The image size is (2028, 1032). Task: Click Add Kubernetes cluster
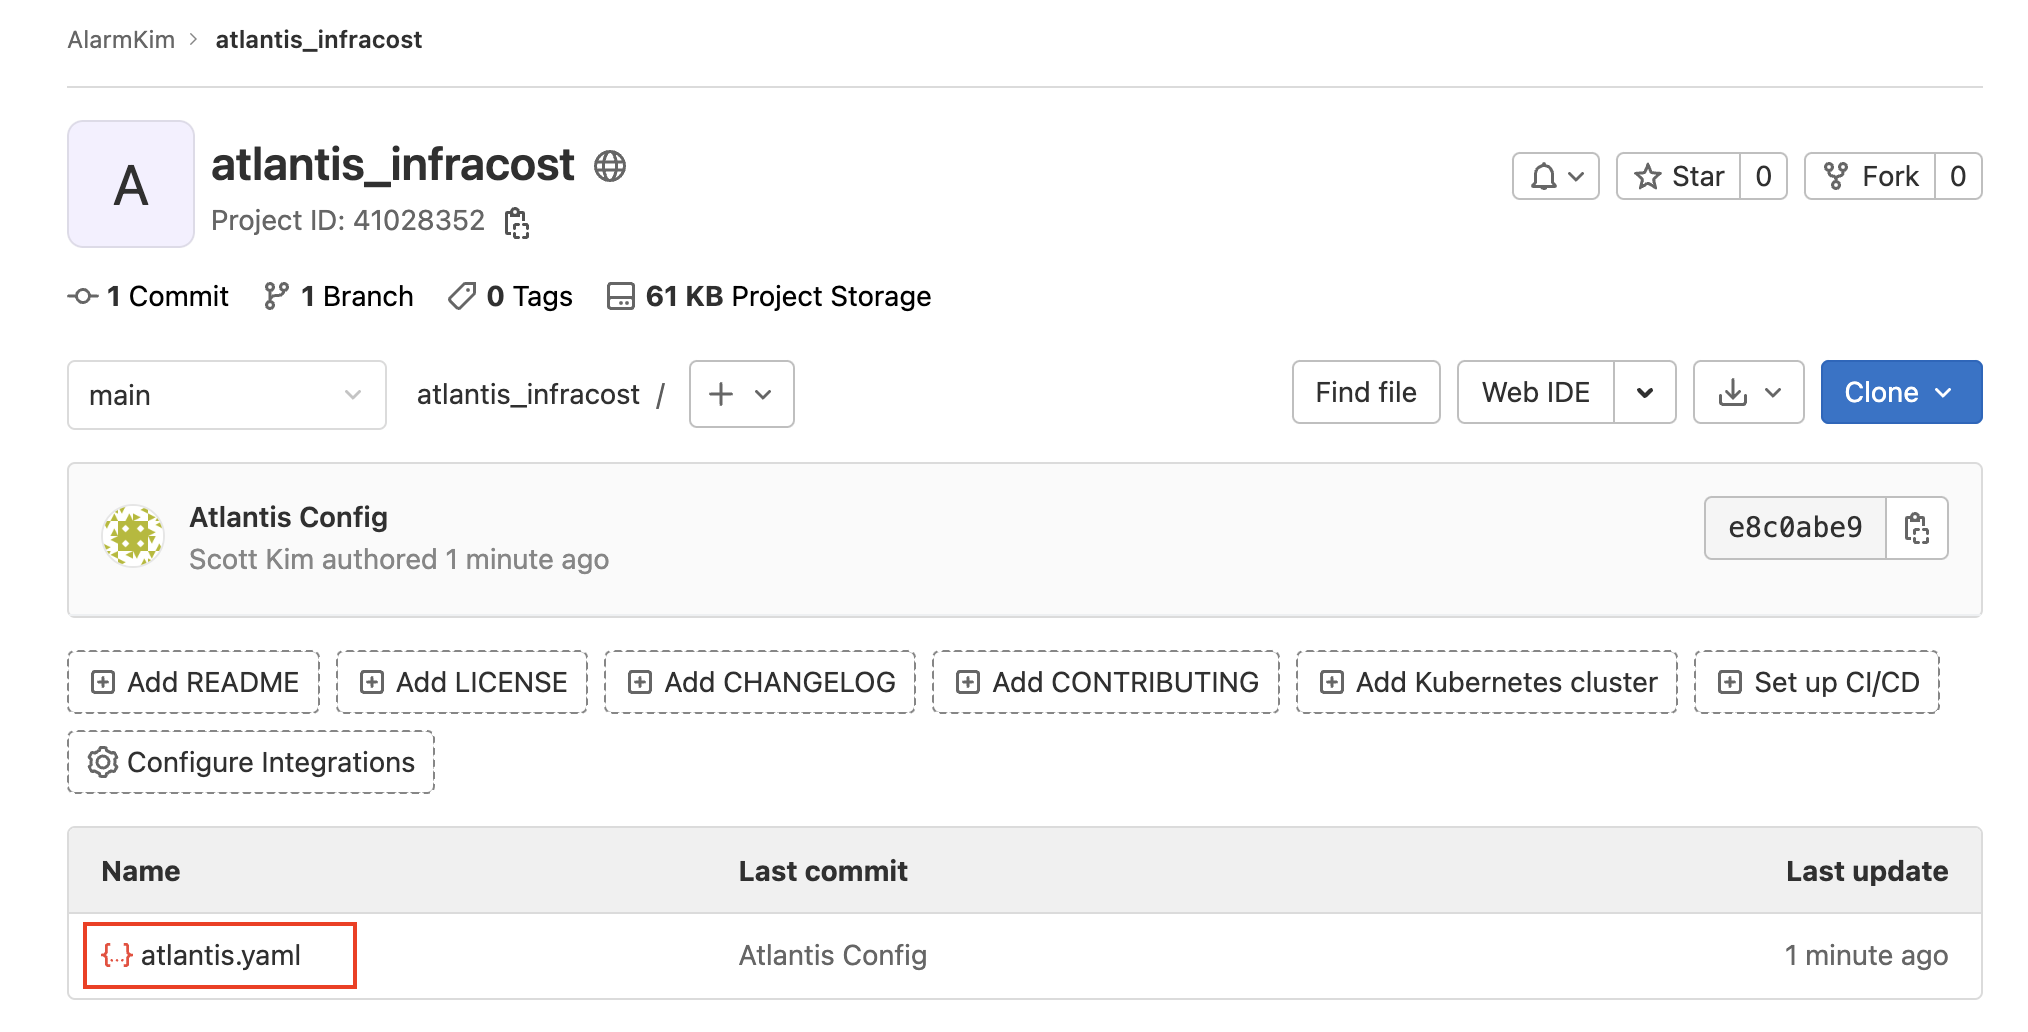1487,682
